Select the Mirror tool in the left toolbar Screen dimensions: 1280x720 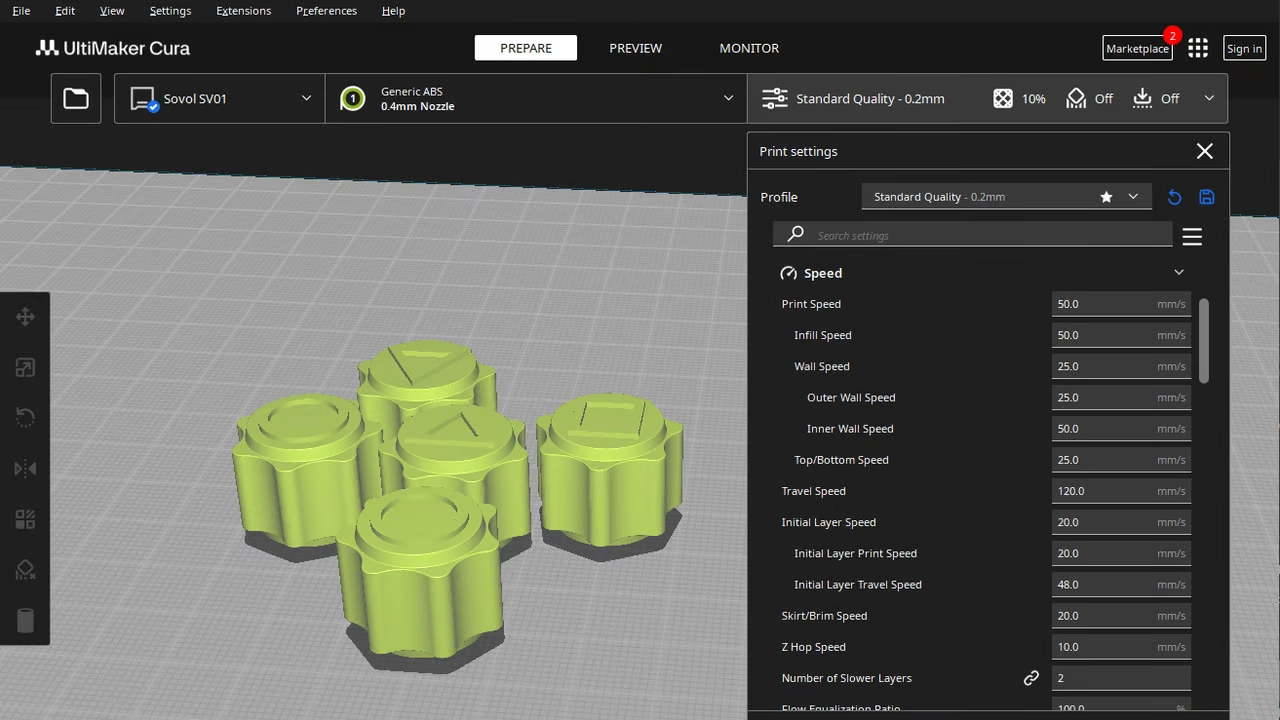pyautogui.click(x=25, y=468)
